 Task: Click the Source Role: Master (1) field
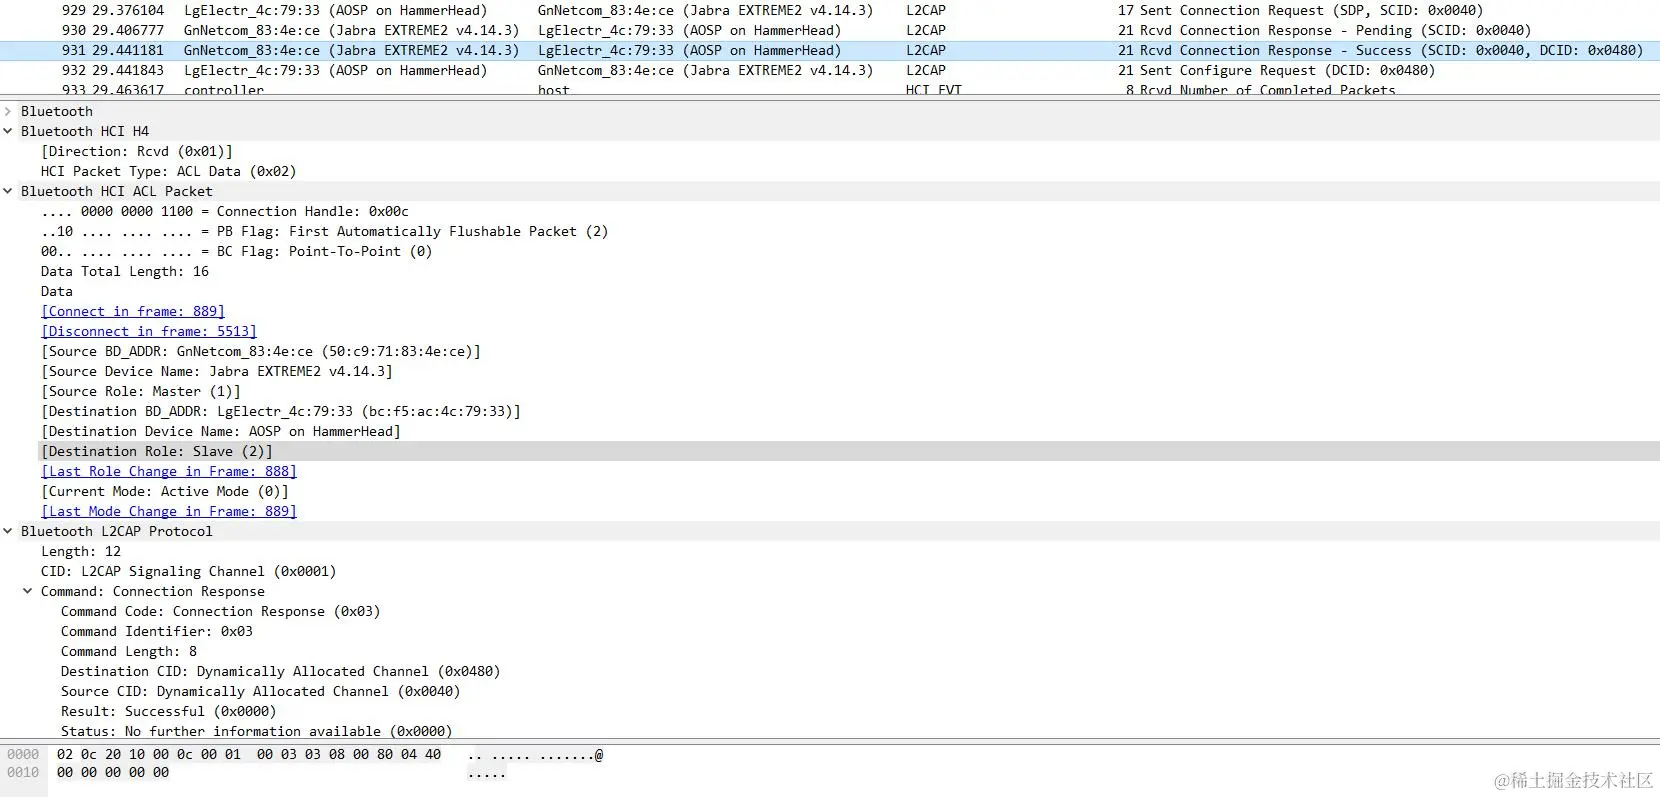[141, 391]
